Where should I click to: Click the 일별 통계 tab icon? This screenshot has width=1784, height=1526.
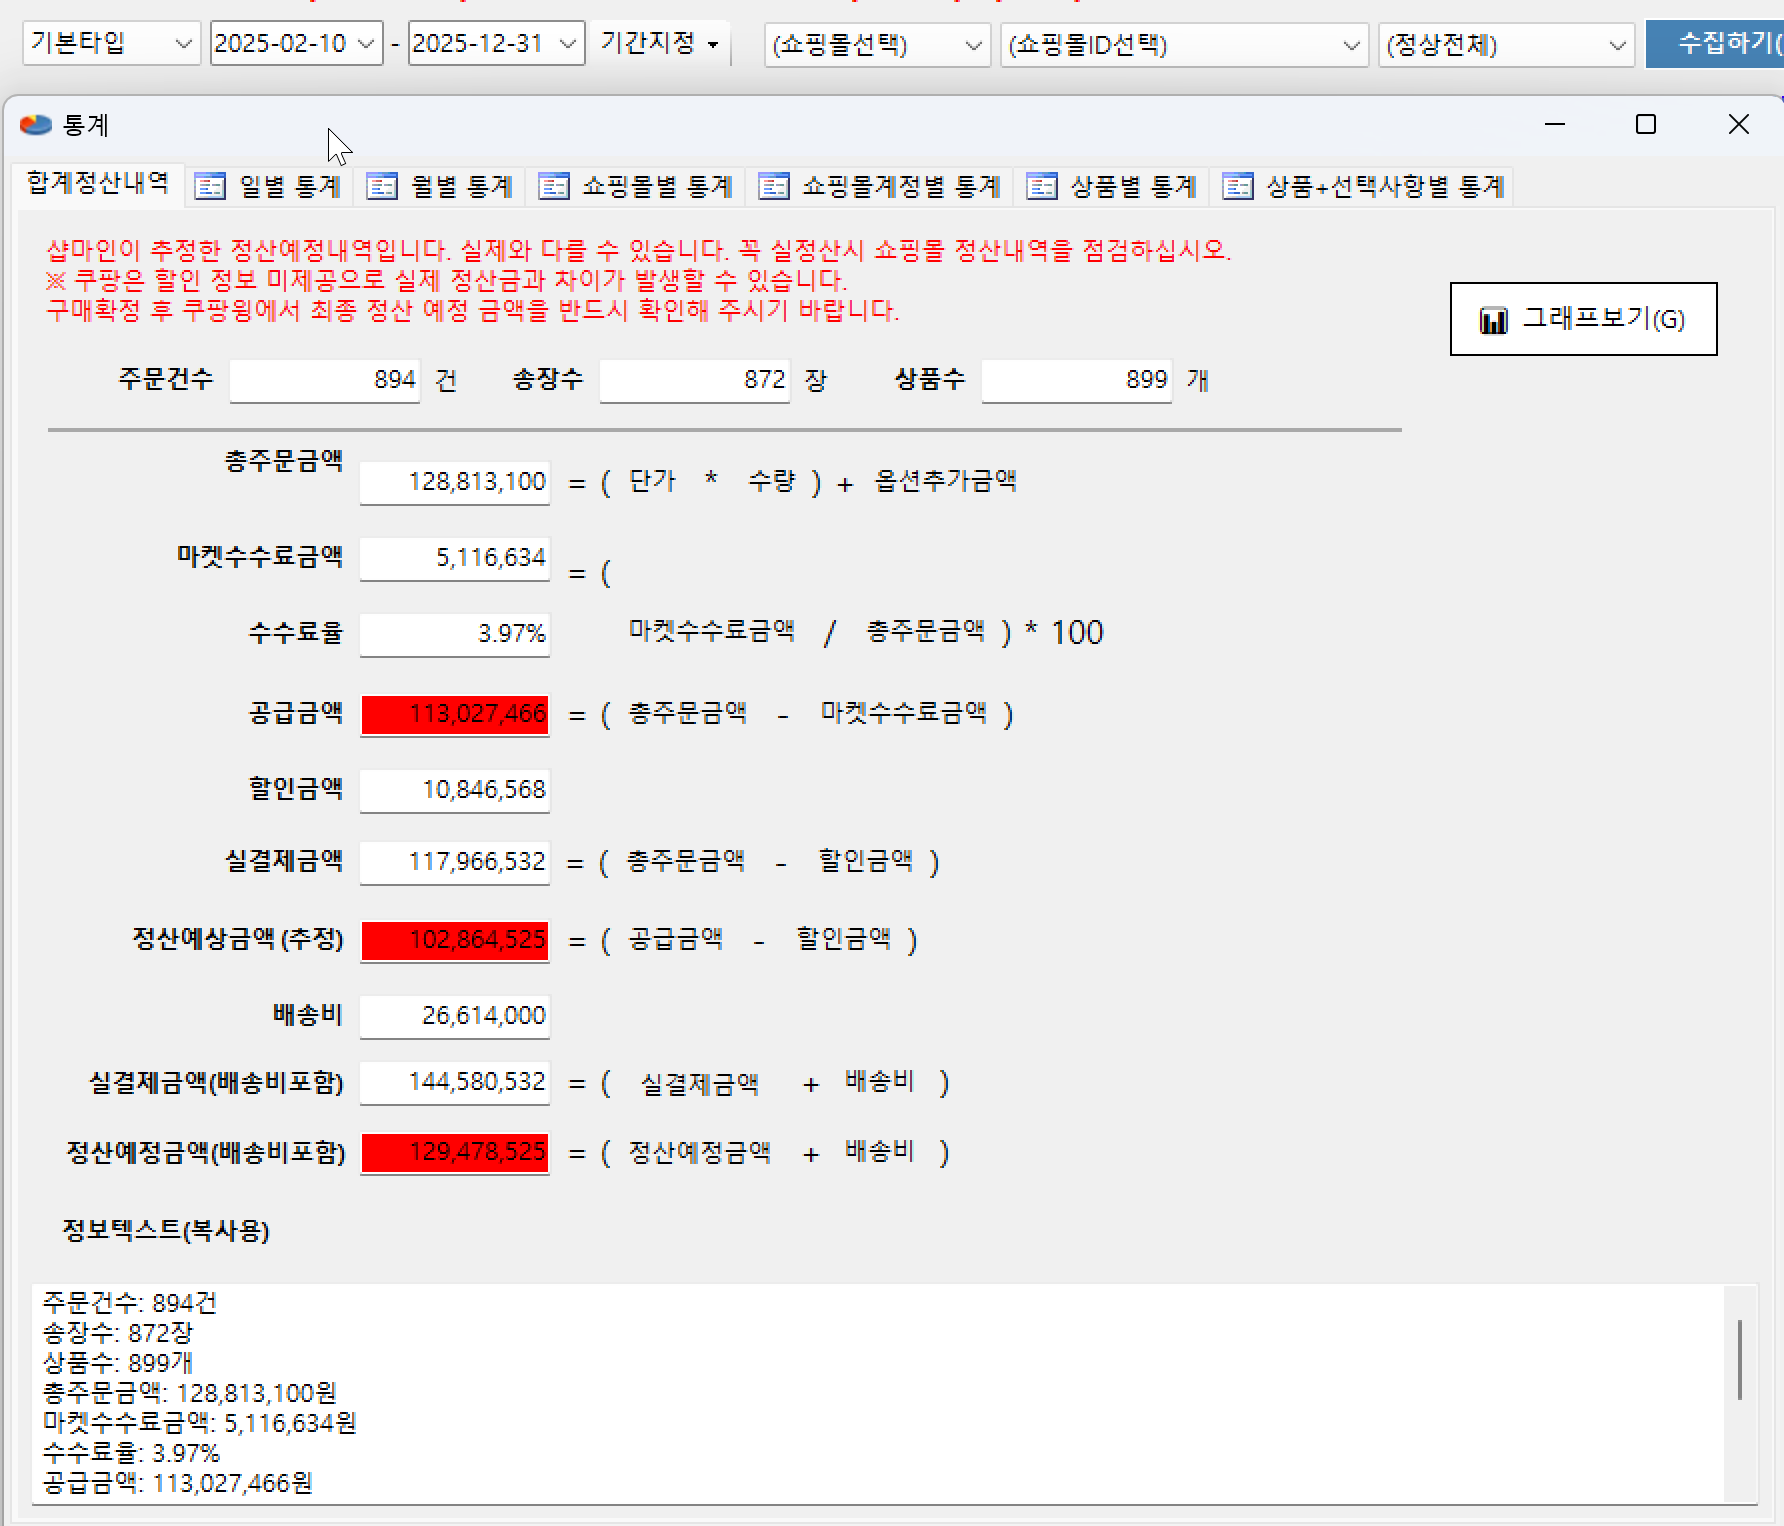(x=210, y=187)
